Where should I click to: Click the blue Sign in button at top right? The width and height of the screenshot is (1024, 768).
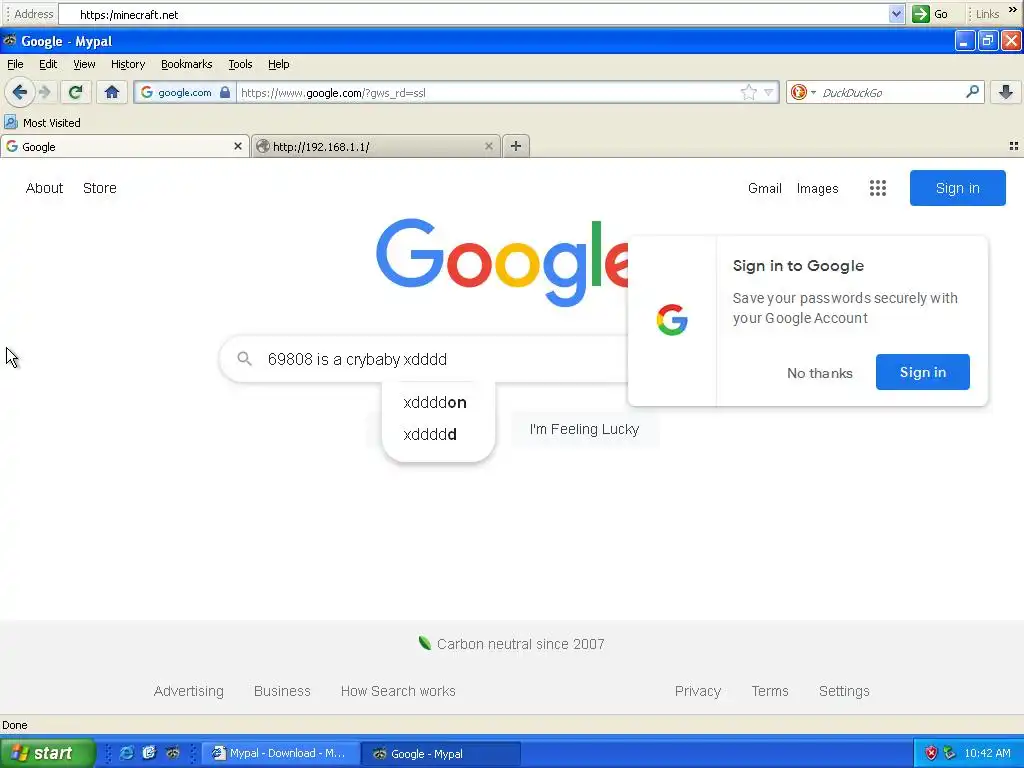(957, 188)
